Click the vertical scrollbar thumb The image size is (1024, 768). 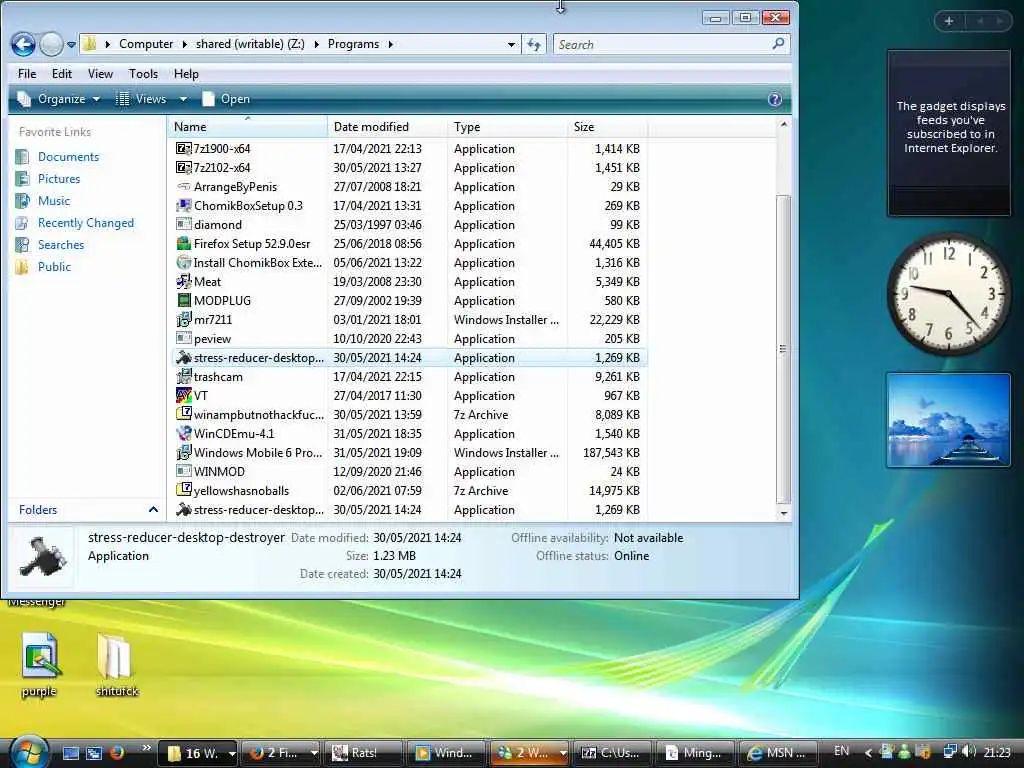784,349
